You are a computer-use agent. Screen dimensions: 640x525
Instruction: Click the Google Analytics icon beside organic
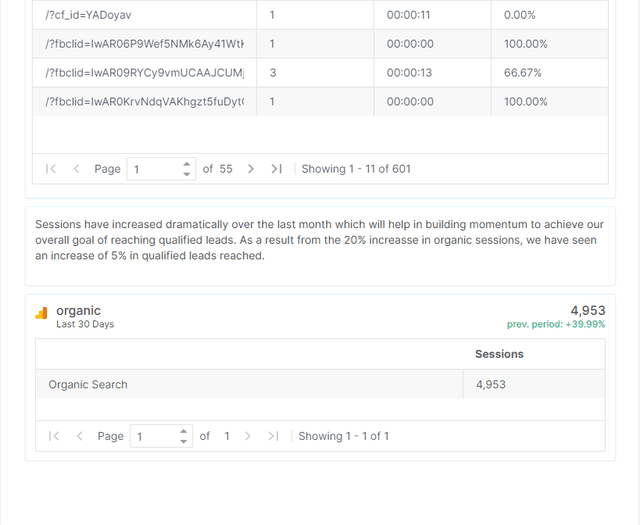tap(41, 313)
